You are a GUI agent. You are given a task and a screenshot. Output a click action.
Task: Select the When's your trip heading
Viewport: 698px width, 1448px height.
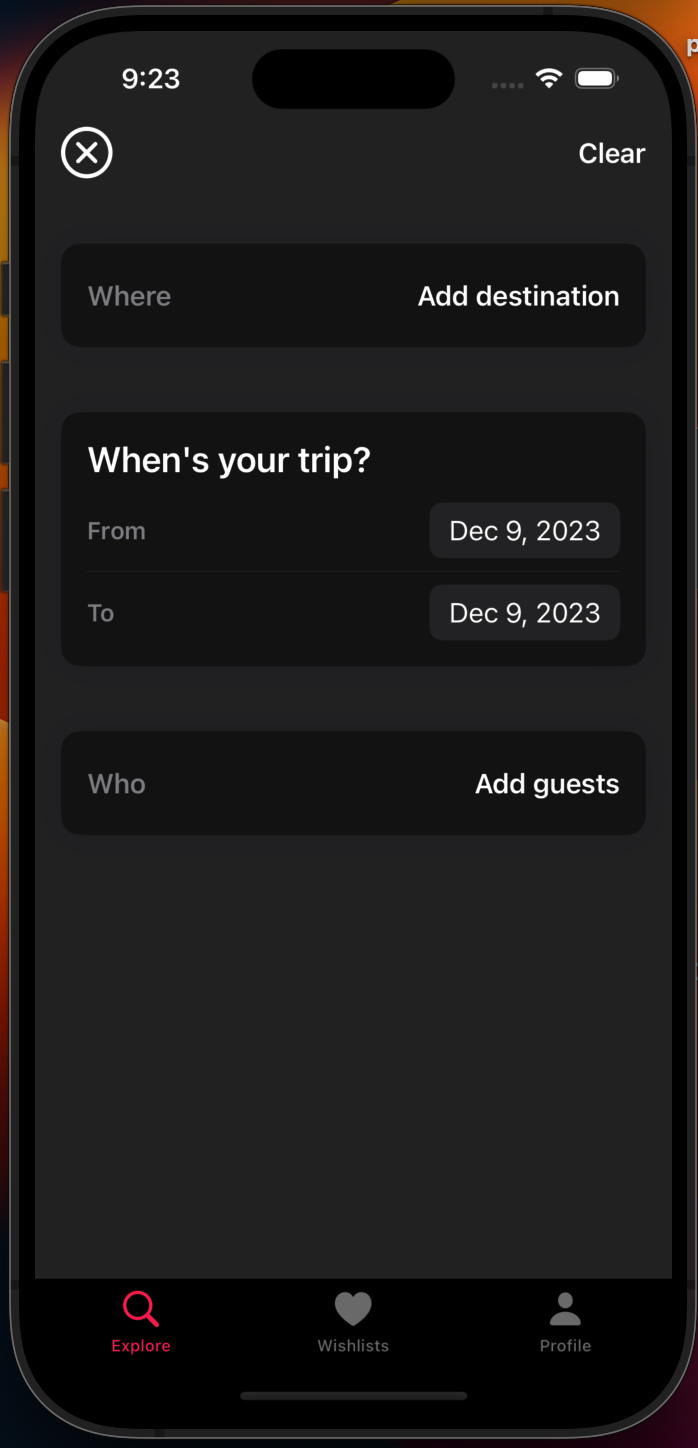point(229,459)
